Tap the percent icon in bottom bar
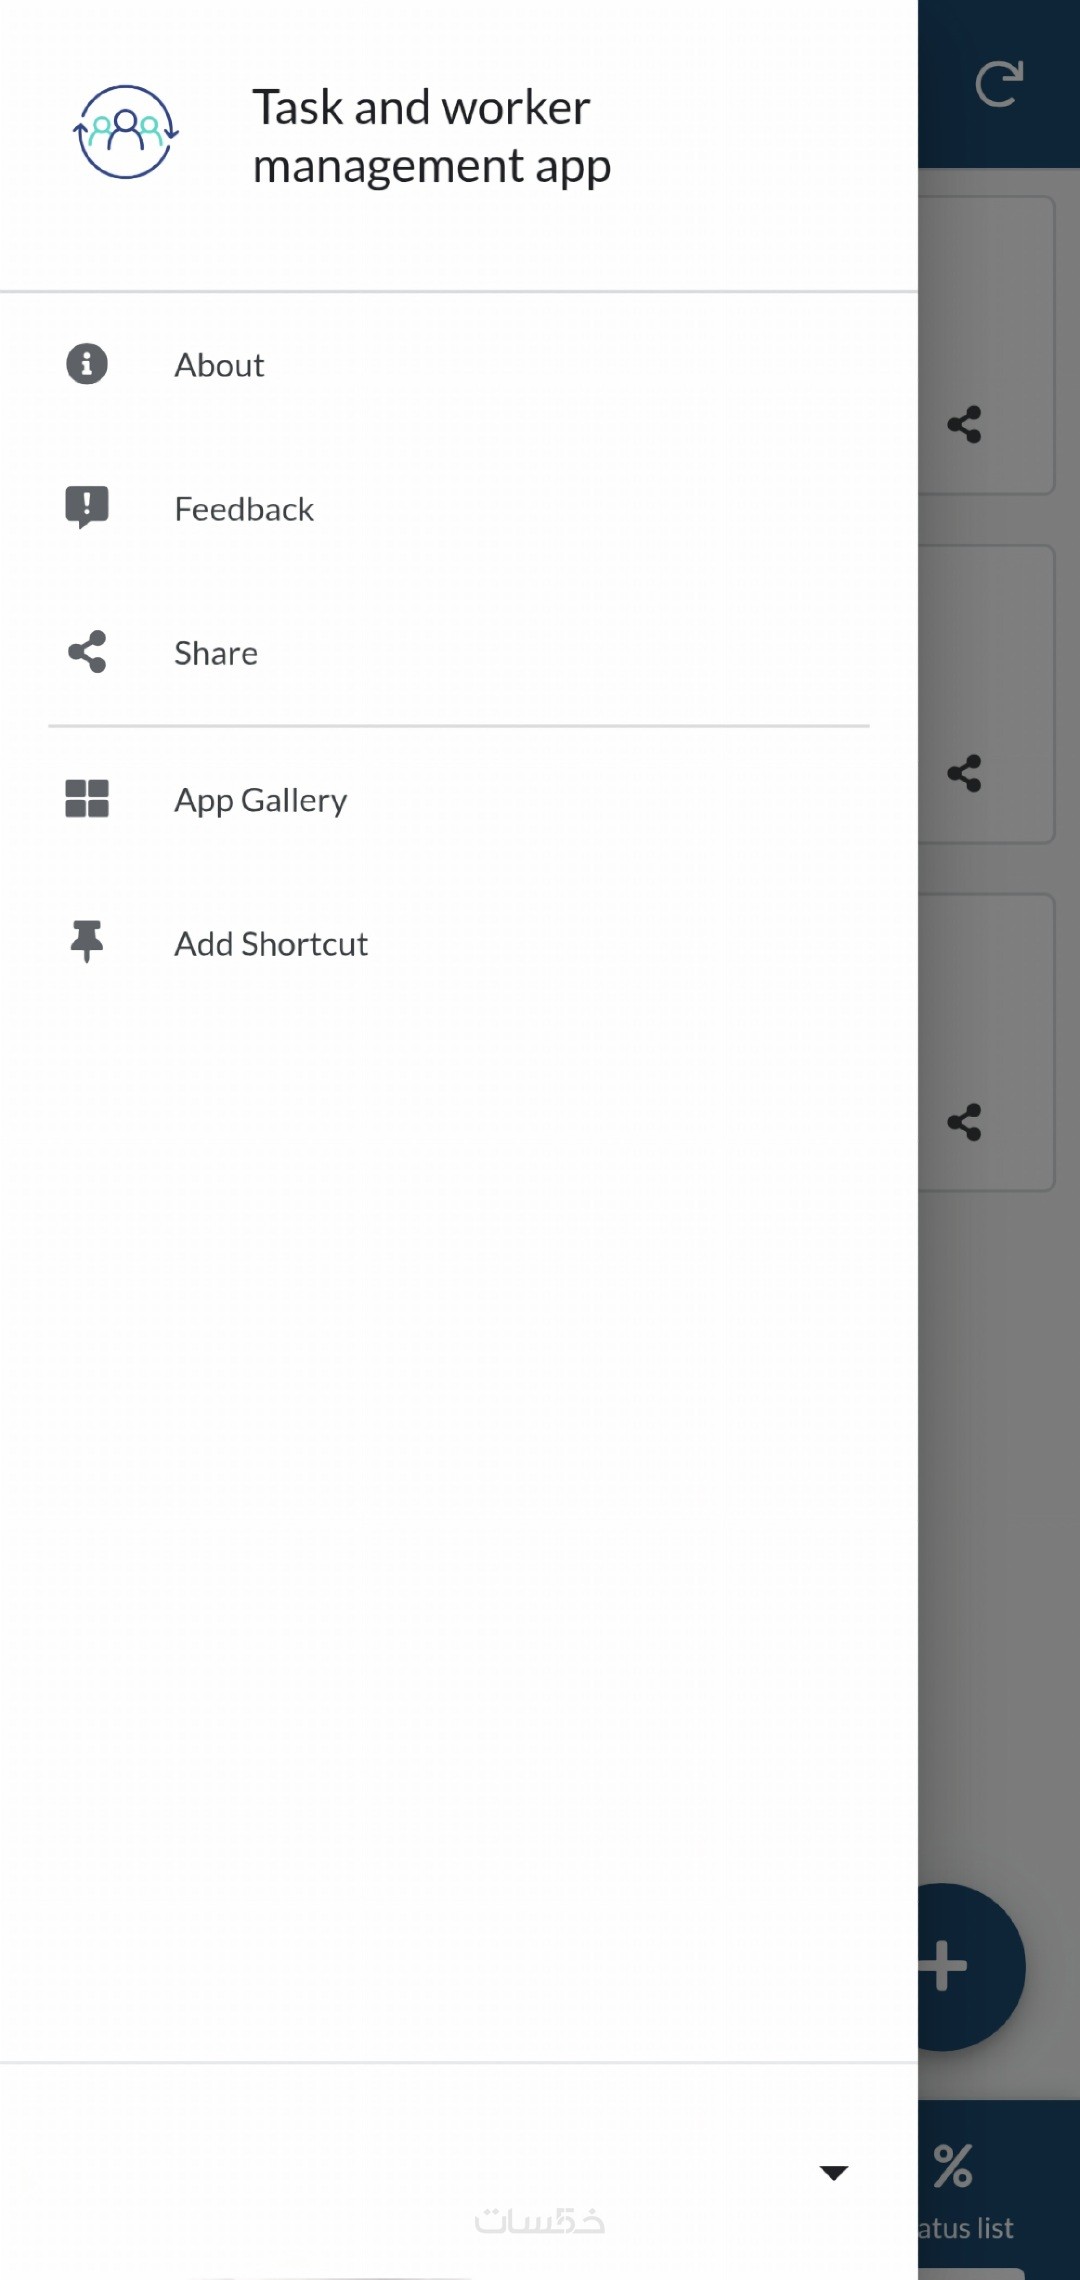The width and height of the screenshot is (1080, 2280). point(953,2166)
